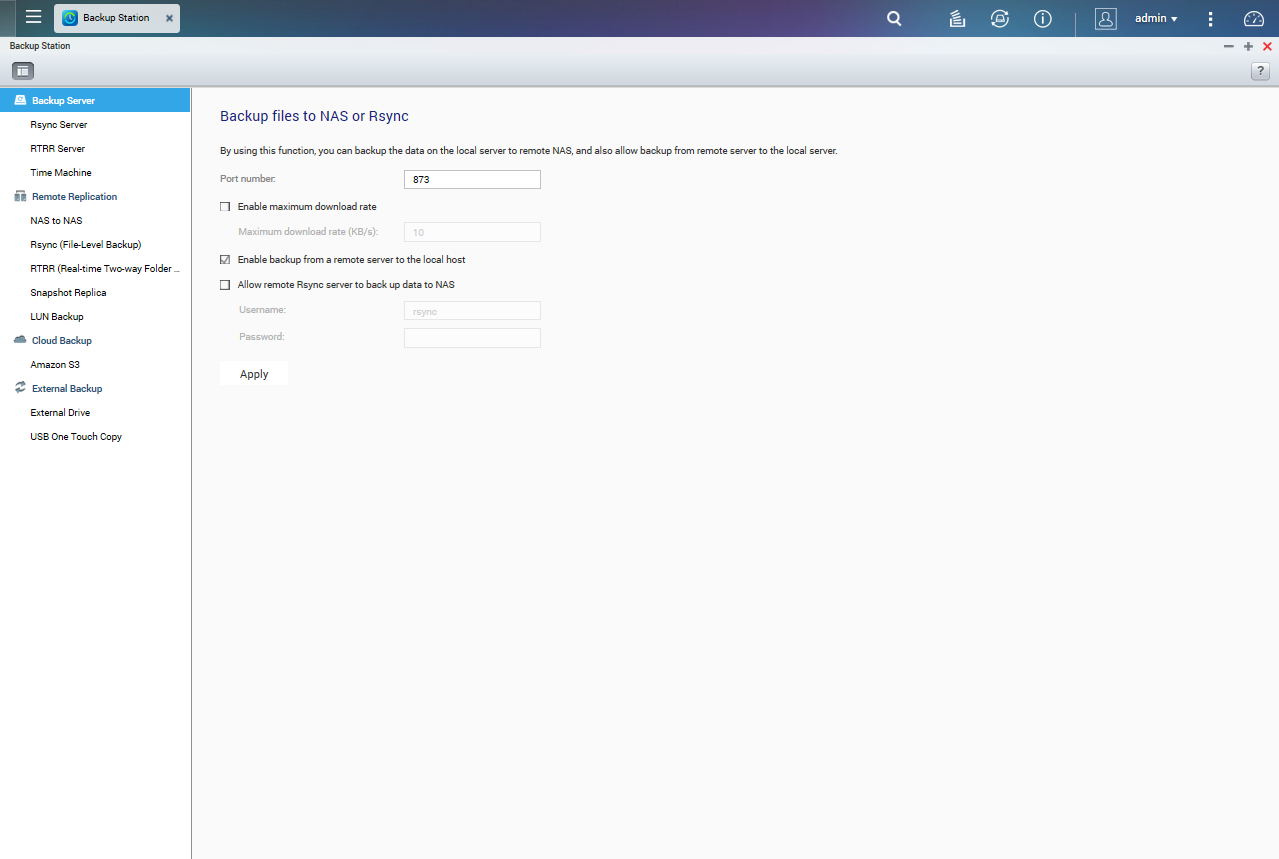This screenshot has height=859, width=1279.
Task: Open Rsync Server settings
Action: [x=59, y=125]
